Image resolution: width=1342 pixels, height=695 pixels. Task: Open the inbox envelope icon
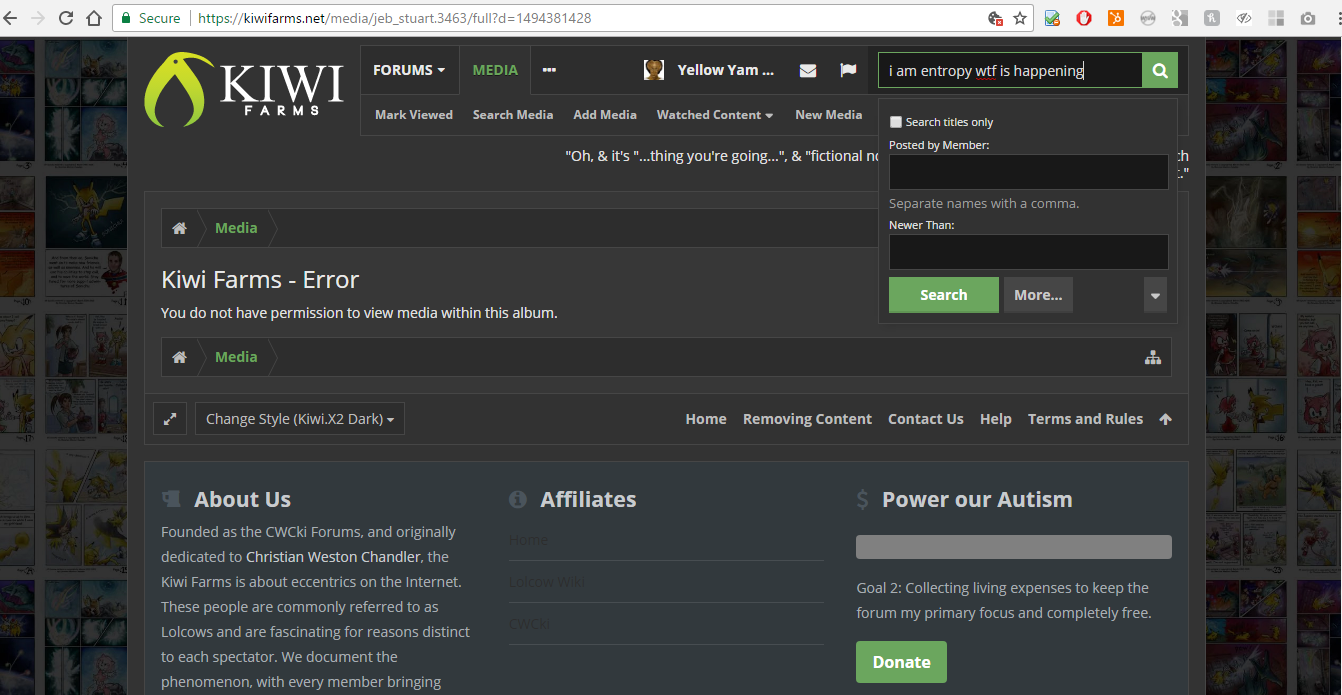(x=808, y=70)
